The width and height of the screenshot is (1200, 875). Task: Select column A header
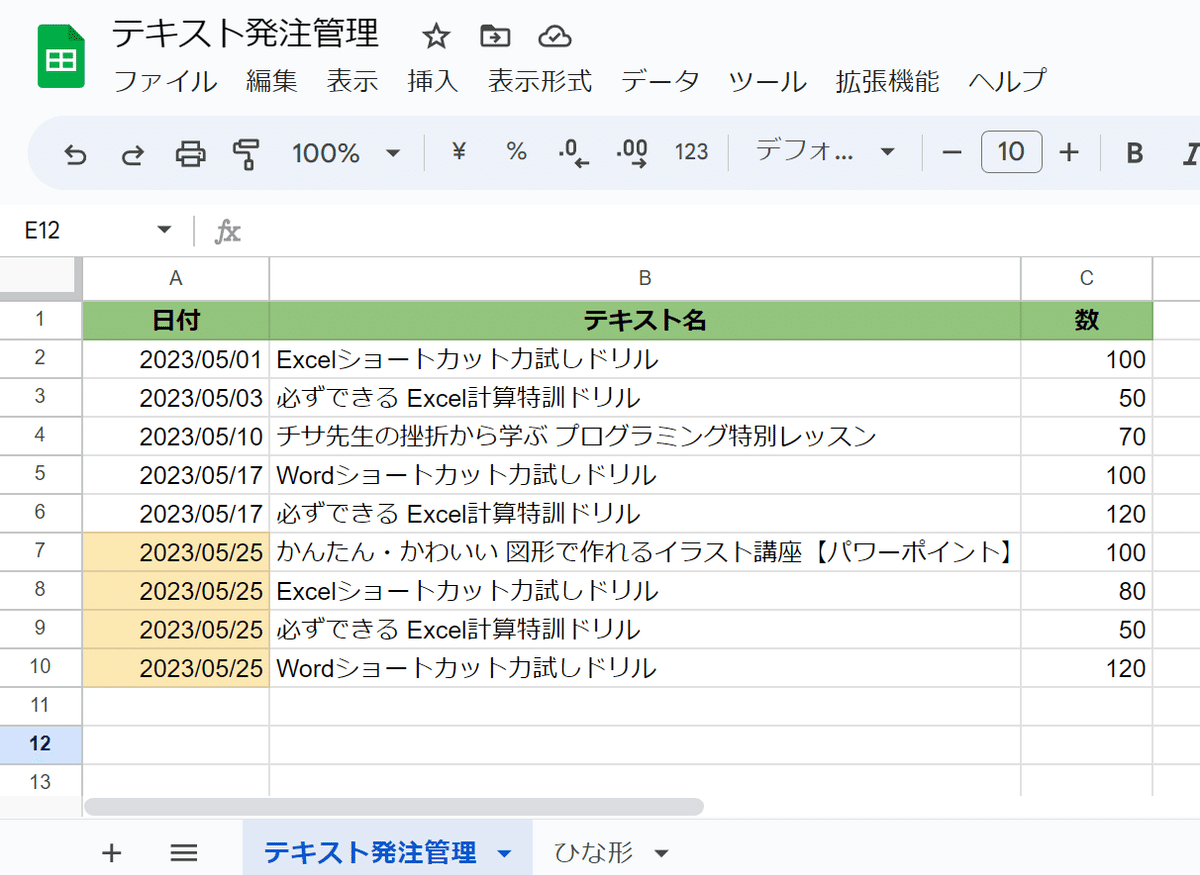coord(176,278)
